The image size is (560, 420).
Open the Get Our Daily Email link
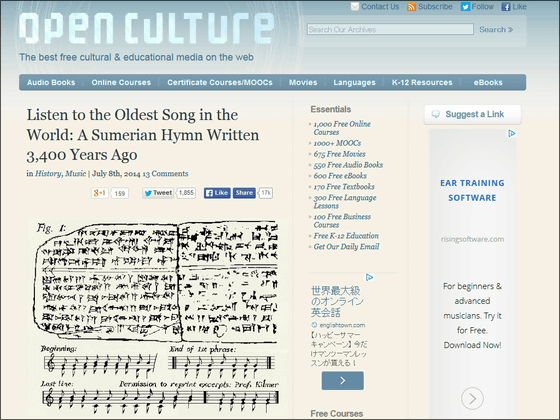(x=346, y=247)
